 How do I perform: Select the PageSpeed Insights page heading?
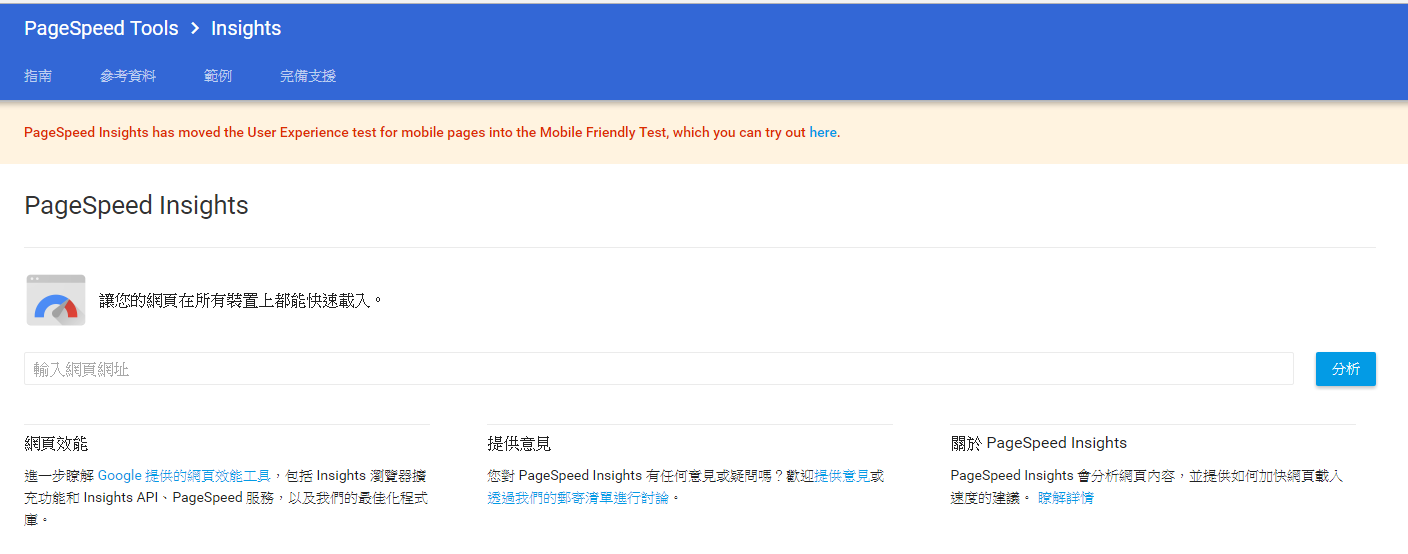(x=136, y=205)
